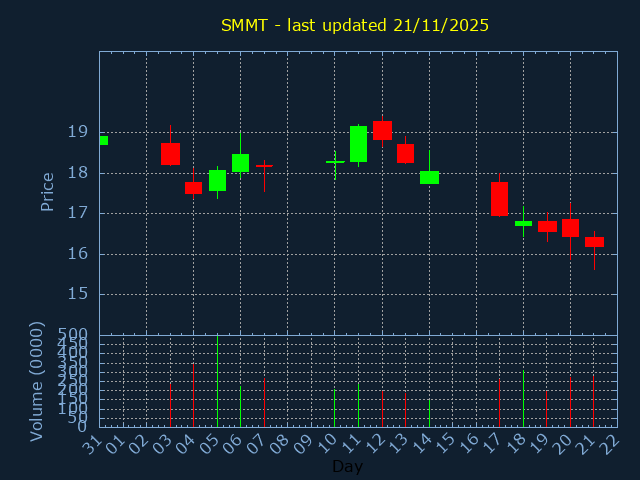The height and width of the screenshot is (480, 640).
Task: Select the red candlestick on day 21
Action: click(594, 242)
